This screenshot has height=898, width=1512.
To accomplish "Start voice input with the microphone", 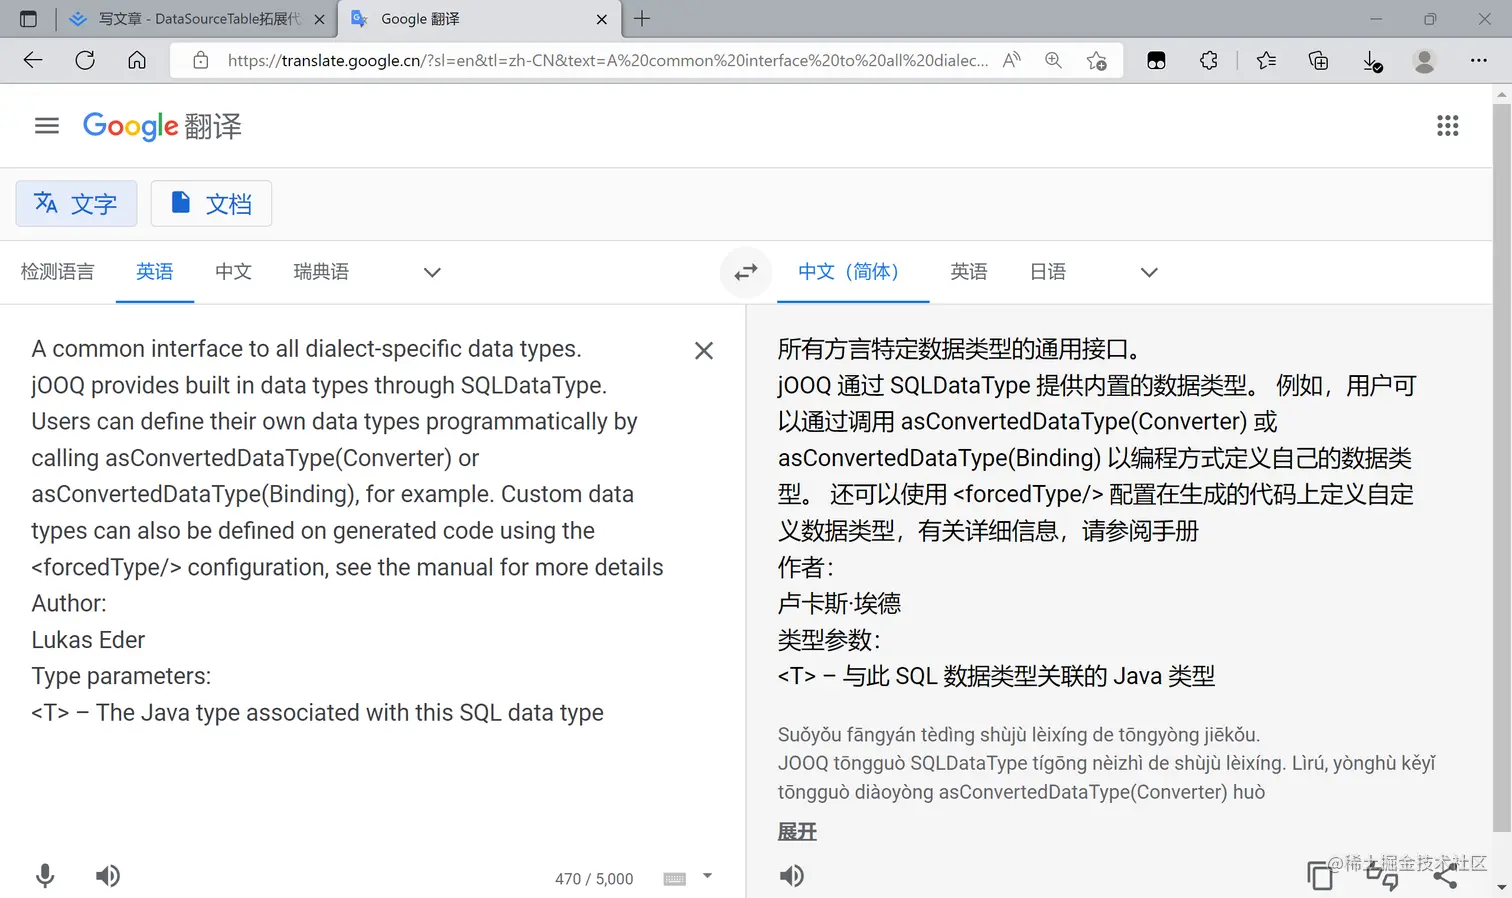I will click(x=45, y=876).
